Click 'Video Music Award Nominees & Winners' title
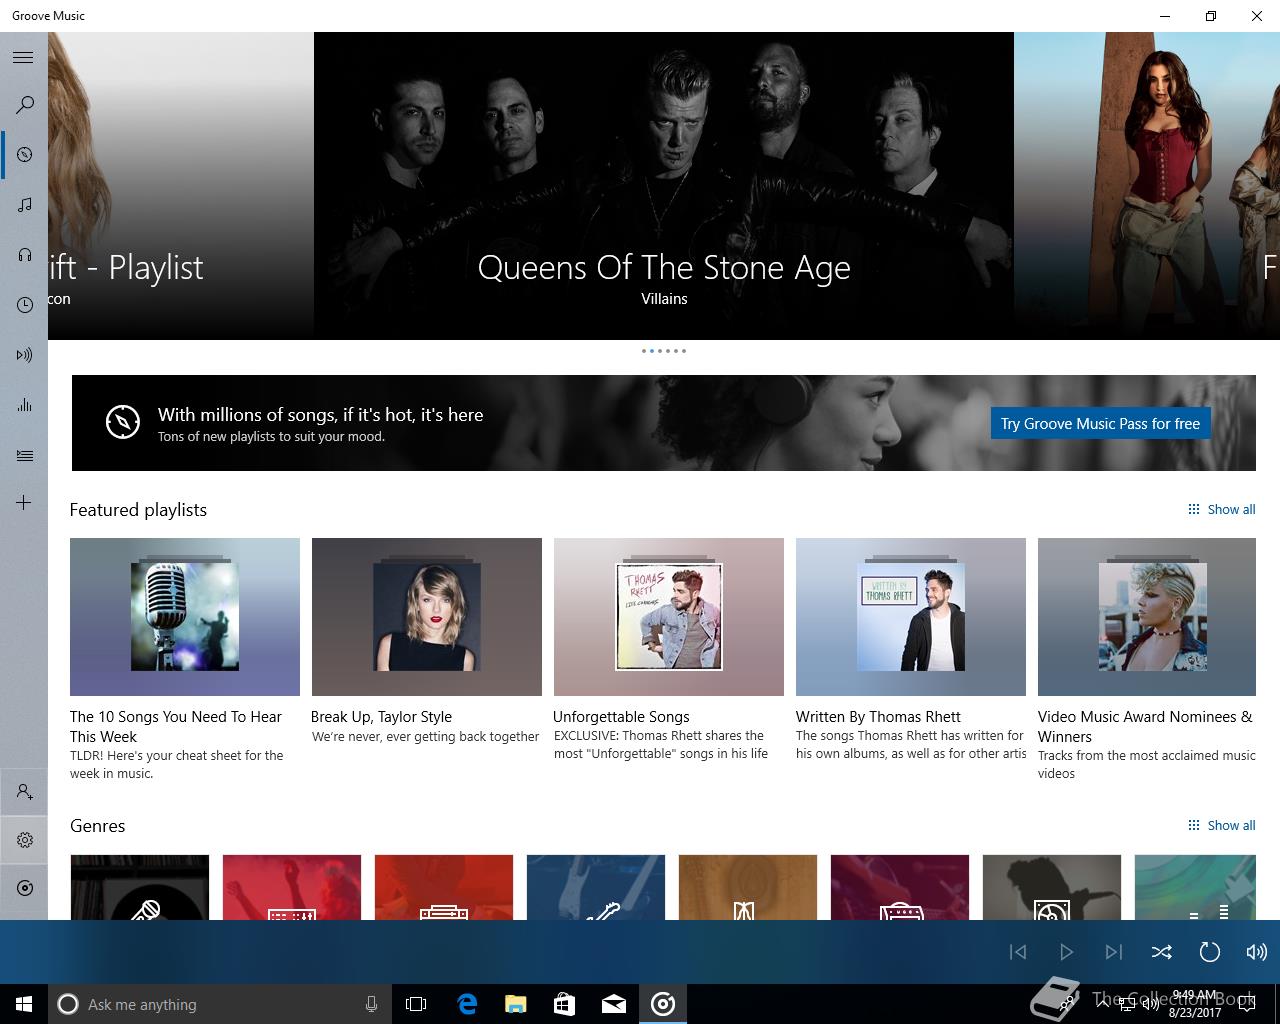This screenshot has height=1024, width=1280. pos(1145,726)
